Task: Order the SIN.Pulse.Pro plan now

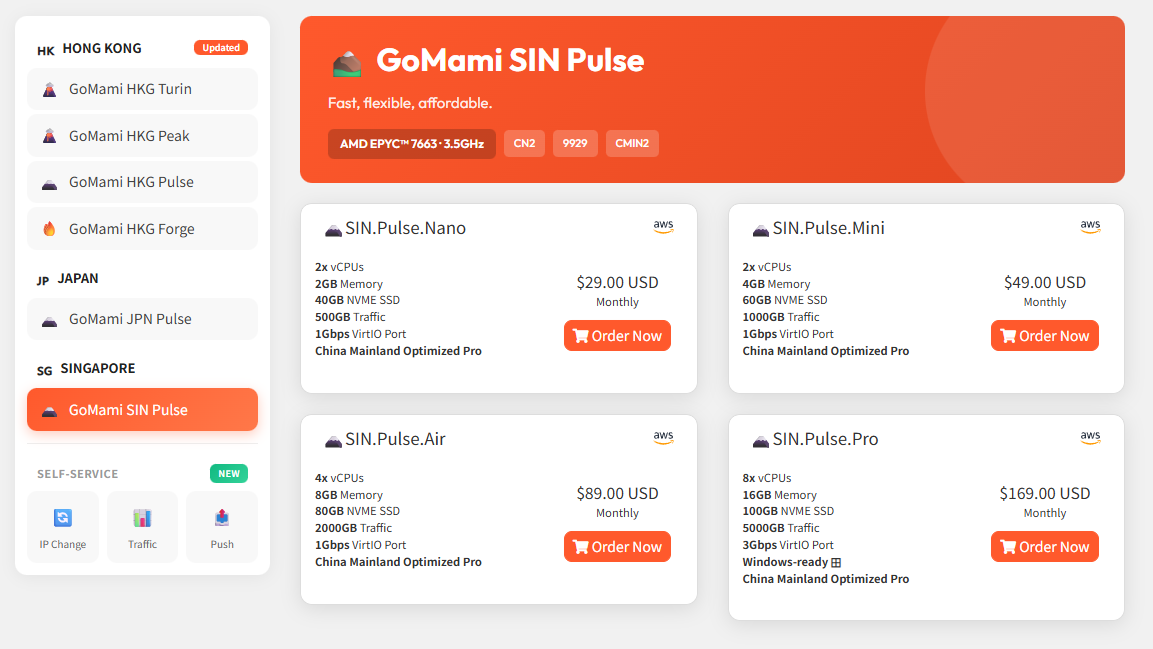Action: (x=1044, y=547)
